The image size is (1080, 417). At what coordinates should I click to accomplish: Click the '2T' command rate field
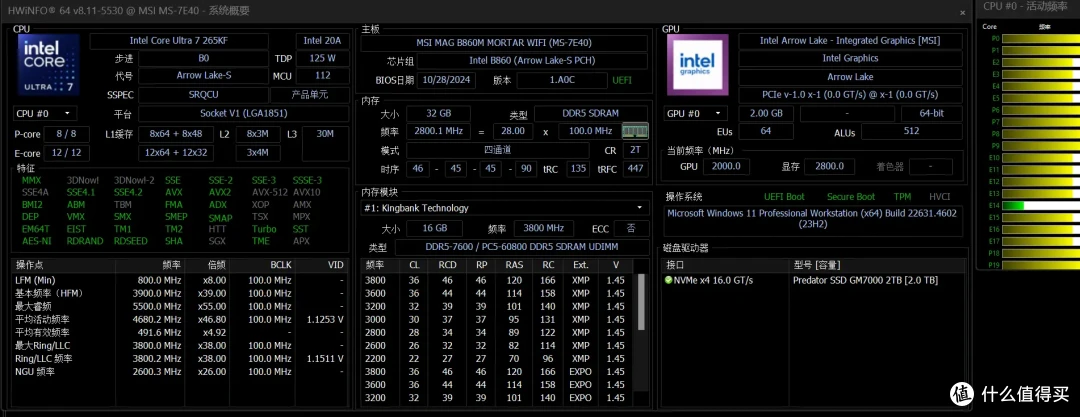click(x=634, y=150)
